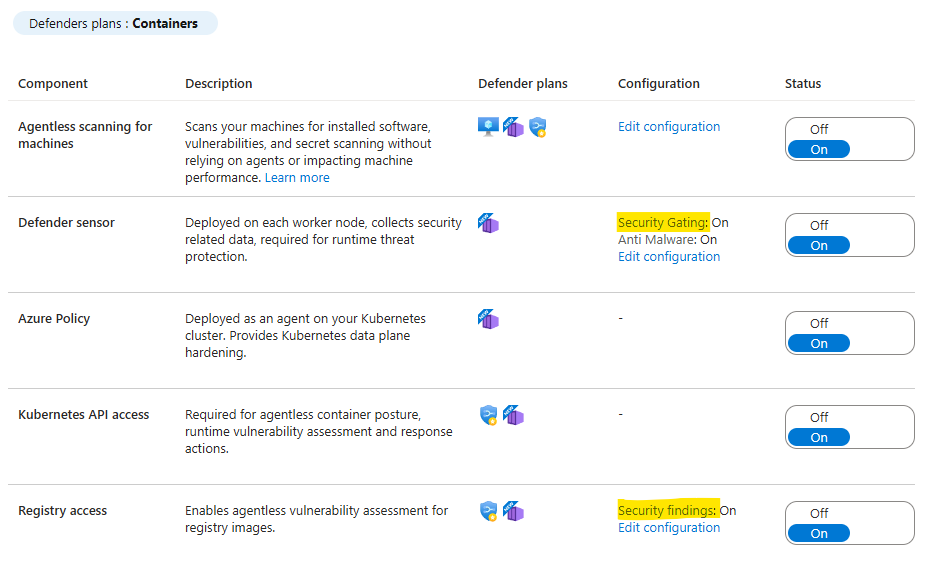
Task: Select the Defender sensor component name
Action: pos(66,223)
